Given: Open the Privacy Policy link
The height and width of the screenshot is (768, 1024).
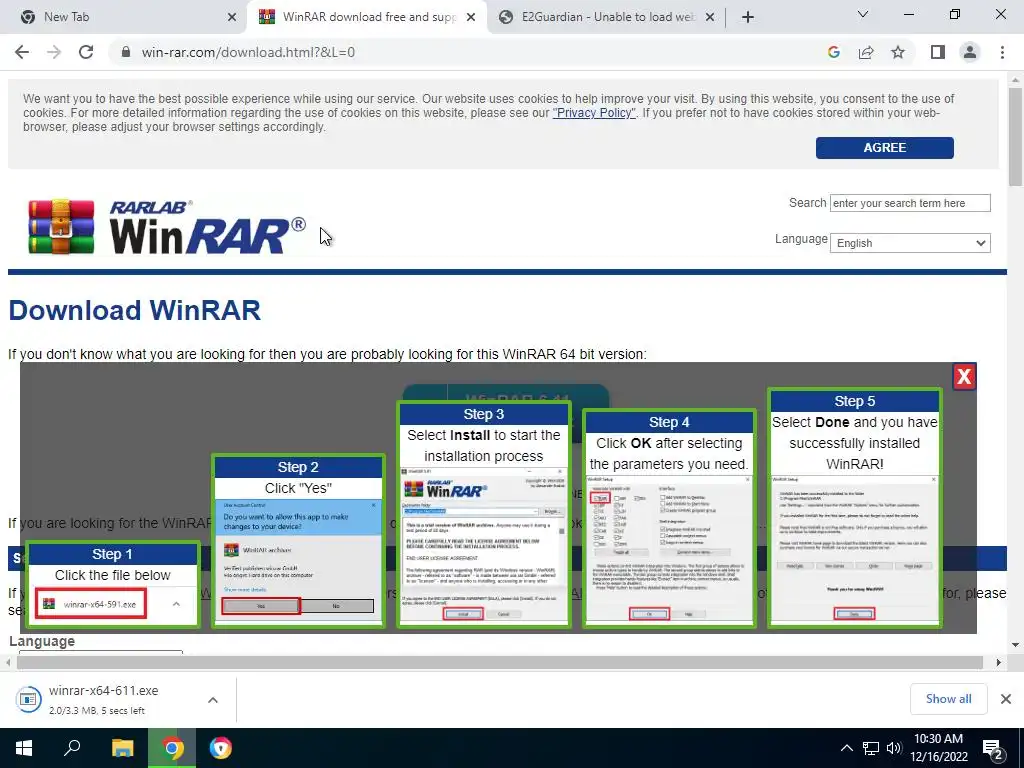Looking at the screenshot, I should coord(594,113).
